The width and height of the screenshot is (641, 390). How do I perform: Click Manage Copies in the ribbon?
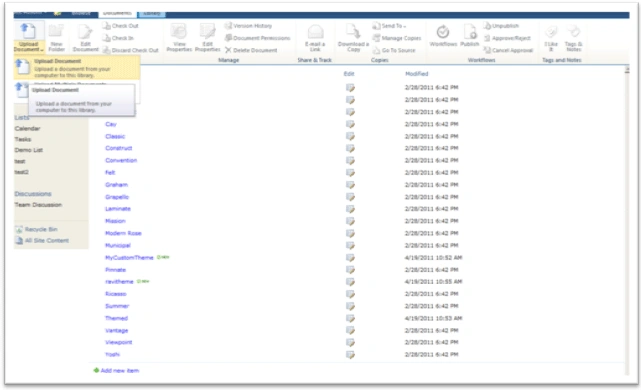(397, 38)
